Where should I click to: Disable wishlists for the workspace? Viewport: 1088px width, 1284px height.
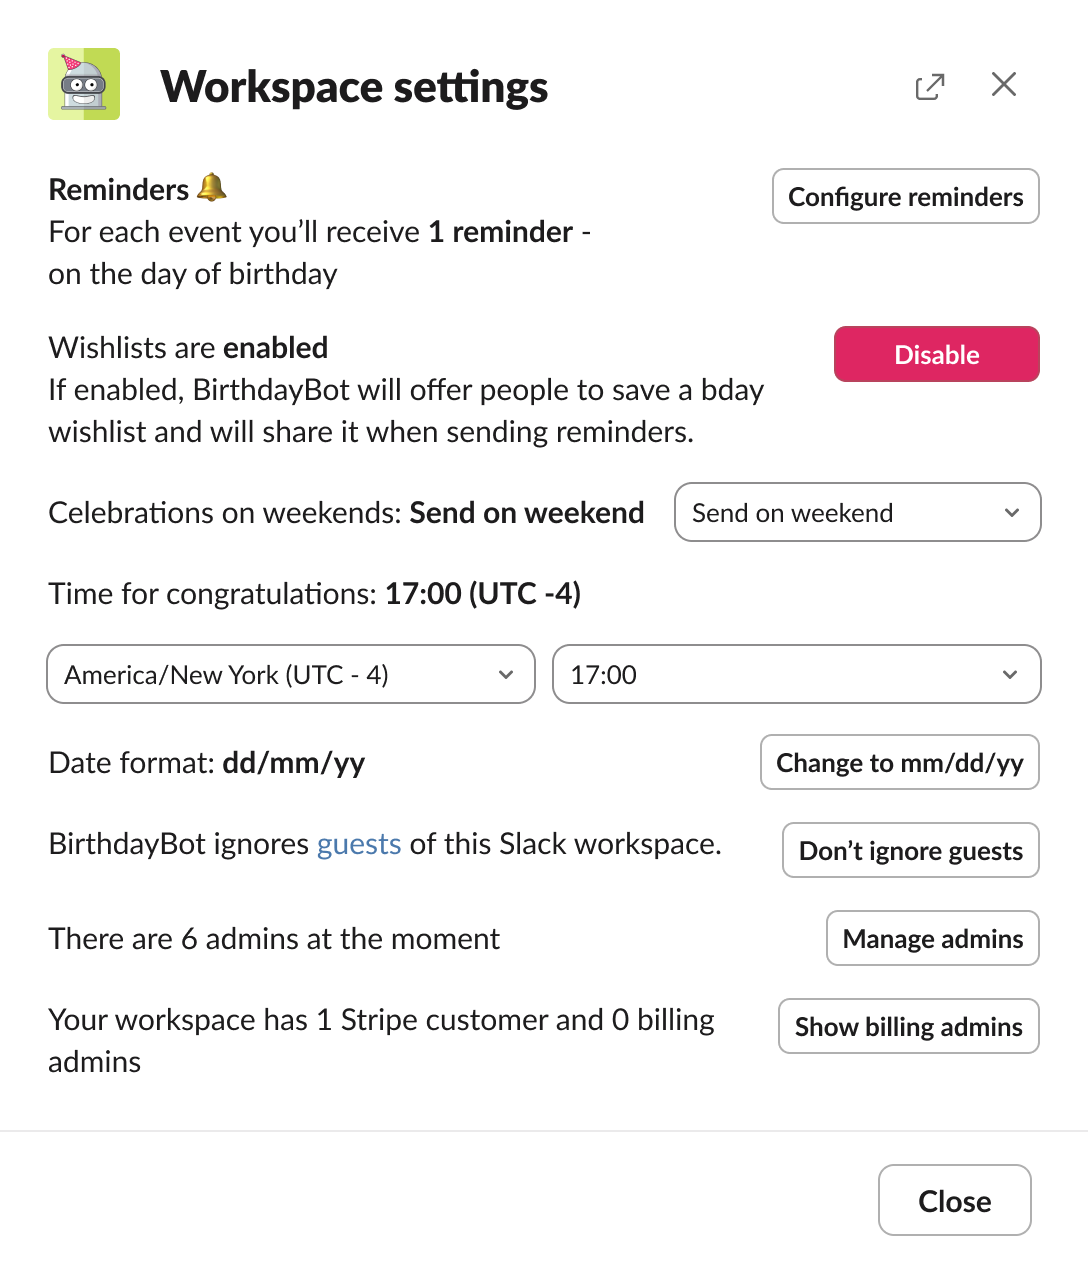point(936,354)
